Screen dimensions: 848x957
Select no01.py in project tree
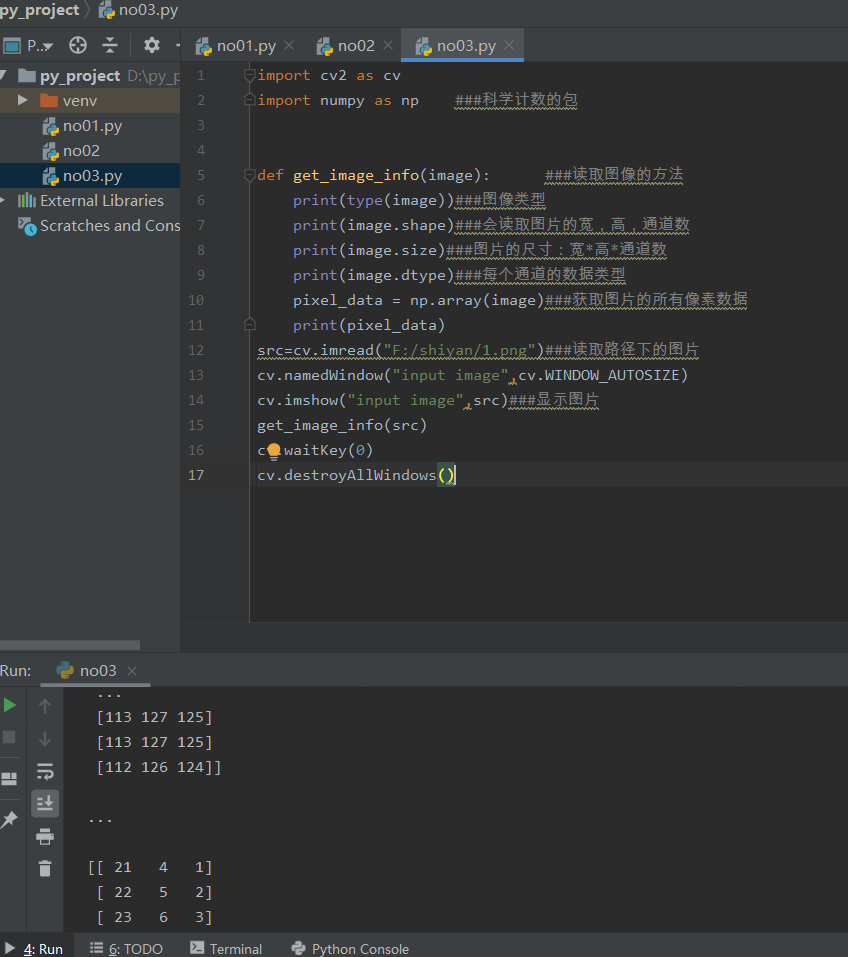(x=90, y=126)
